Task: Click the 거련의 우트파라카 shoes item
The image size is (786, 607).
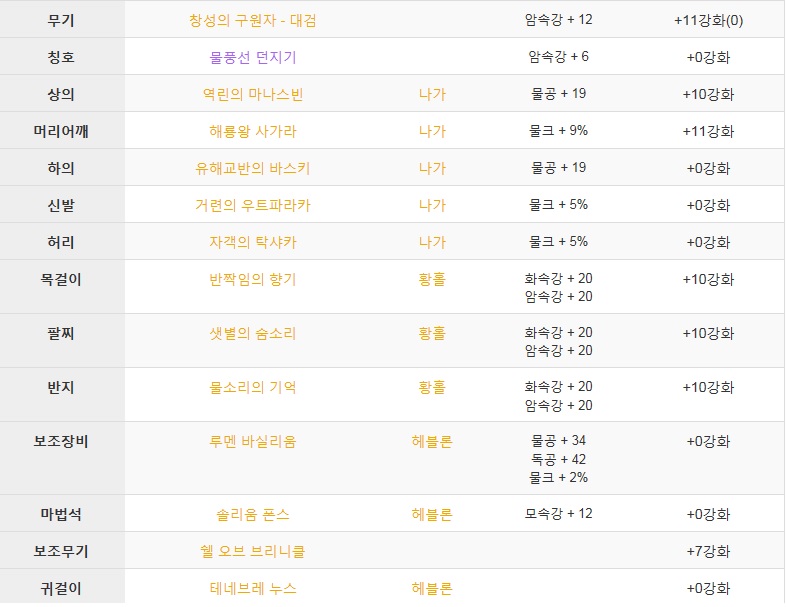Action: tap(252, 206)
